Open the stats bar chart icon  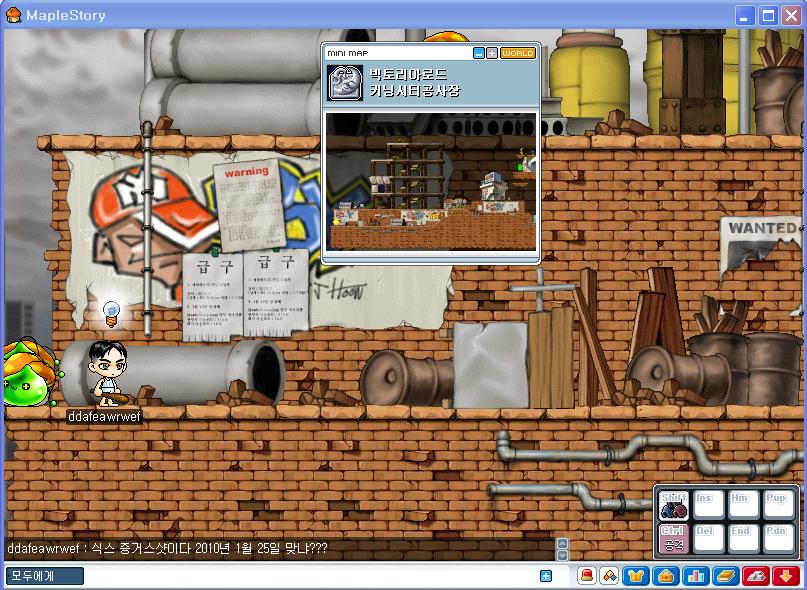(695, 576)
